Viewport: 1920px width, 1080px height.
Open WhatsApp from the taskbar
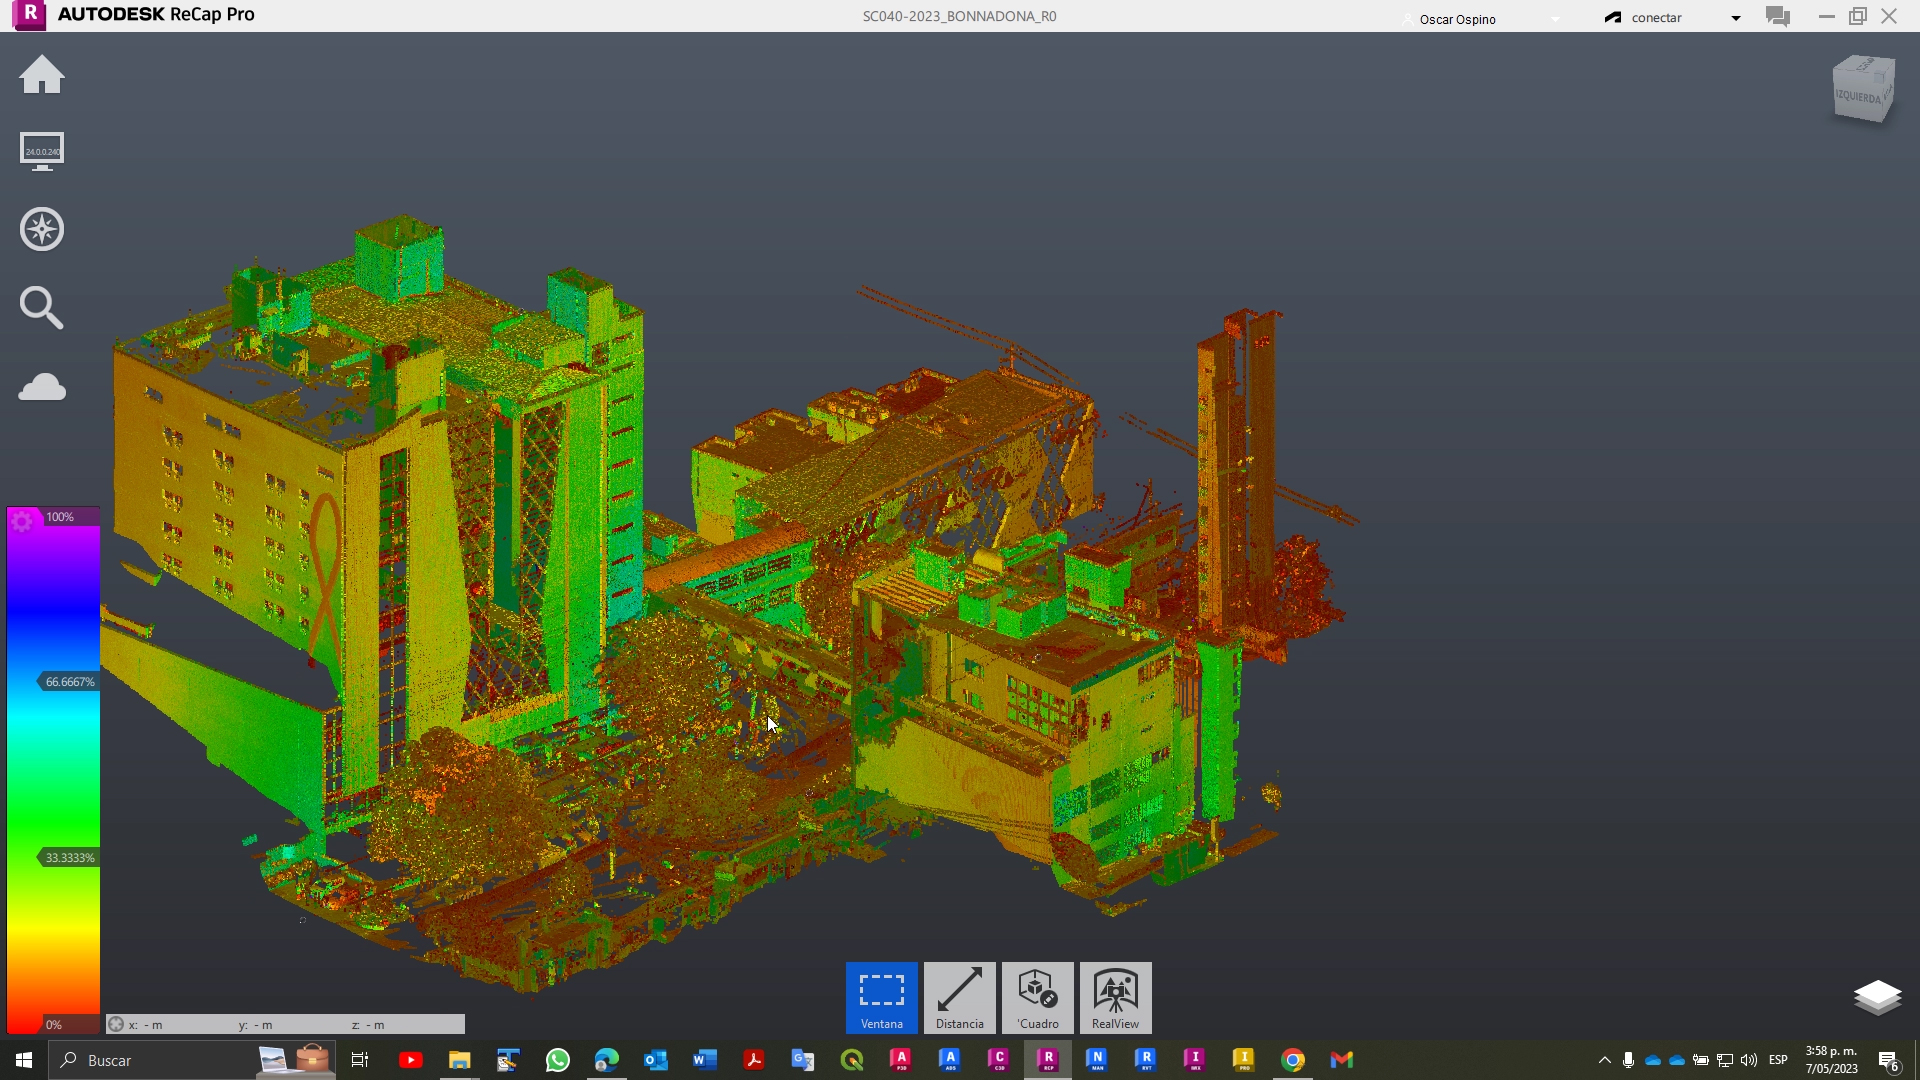[557, 1060]
